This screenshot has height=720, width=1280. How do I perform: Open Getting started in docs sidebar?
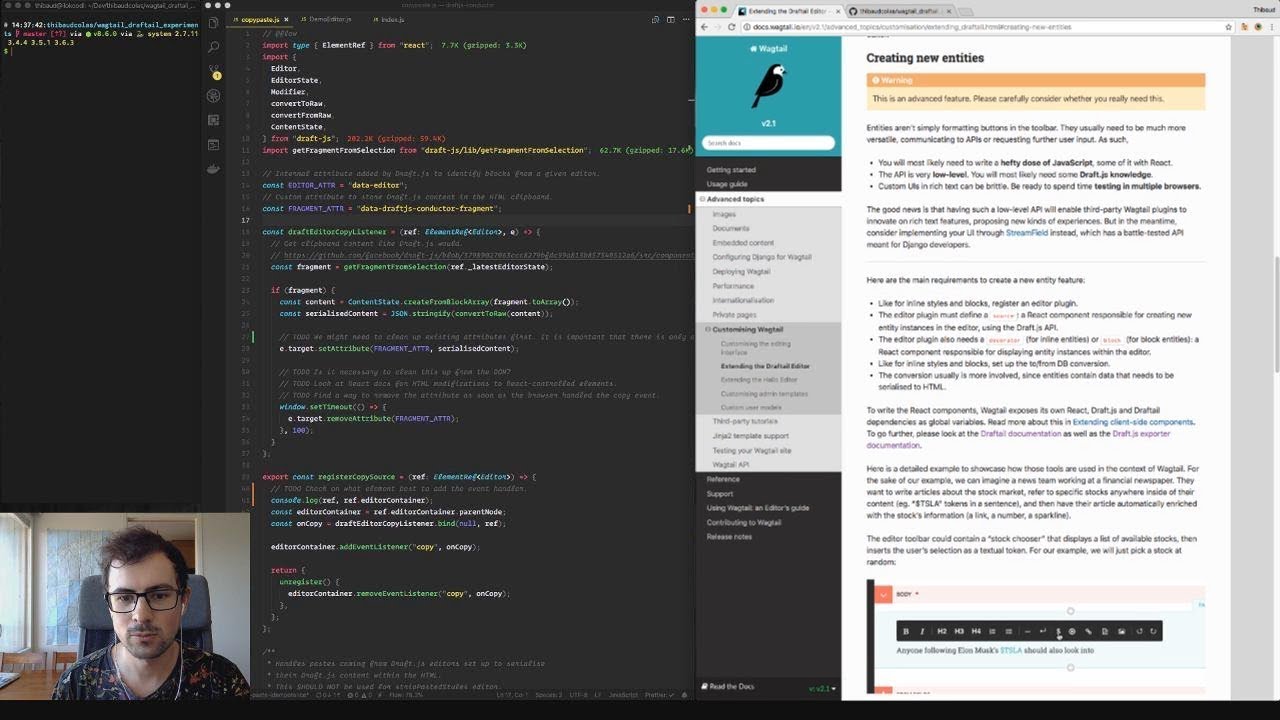click(x=731, y=170)
